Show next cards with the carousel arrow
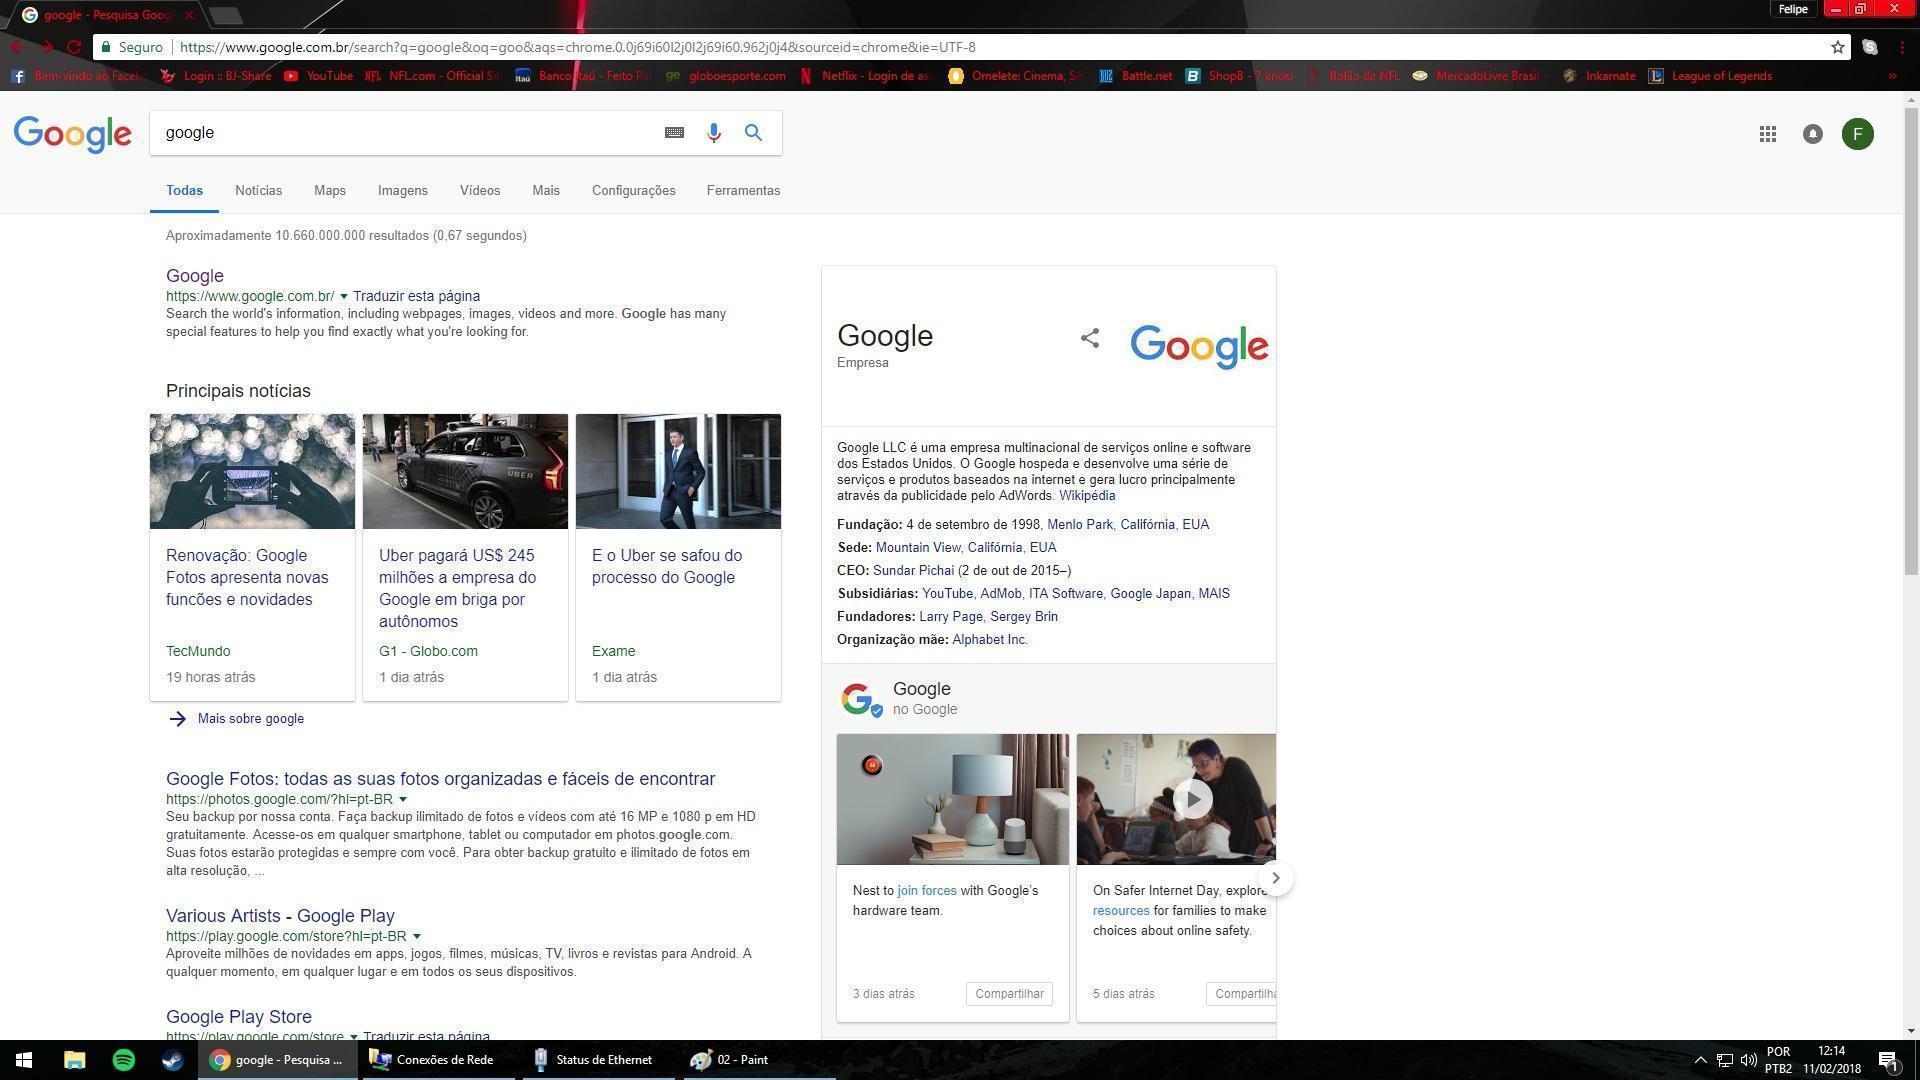The height and width of the screenshot is (1080, 1920). pos(1275,878)
